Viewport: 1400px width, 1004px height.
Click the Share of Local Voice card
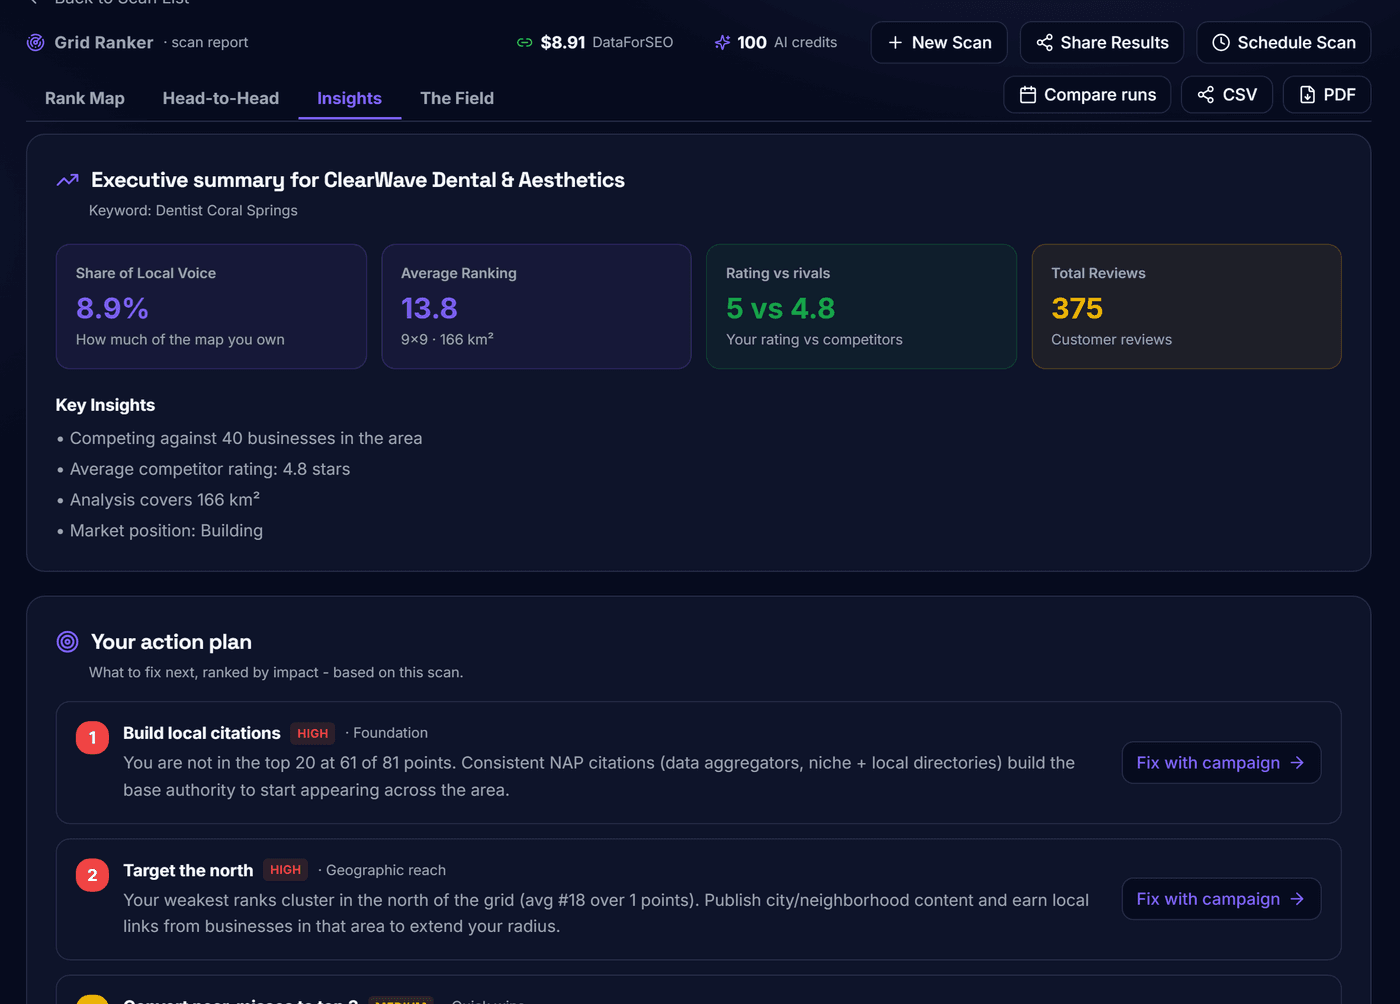click(211, 306)
